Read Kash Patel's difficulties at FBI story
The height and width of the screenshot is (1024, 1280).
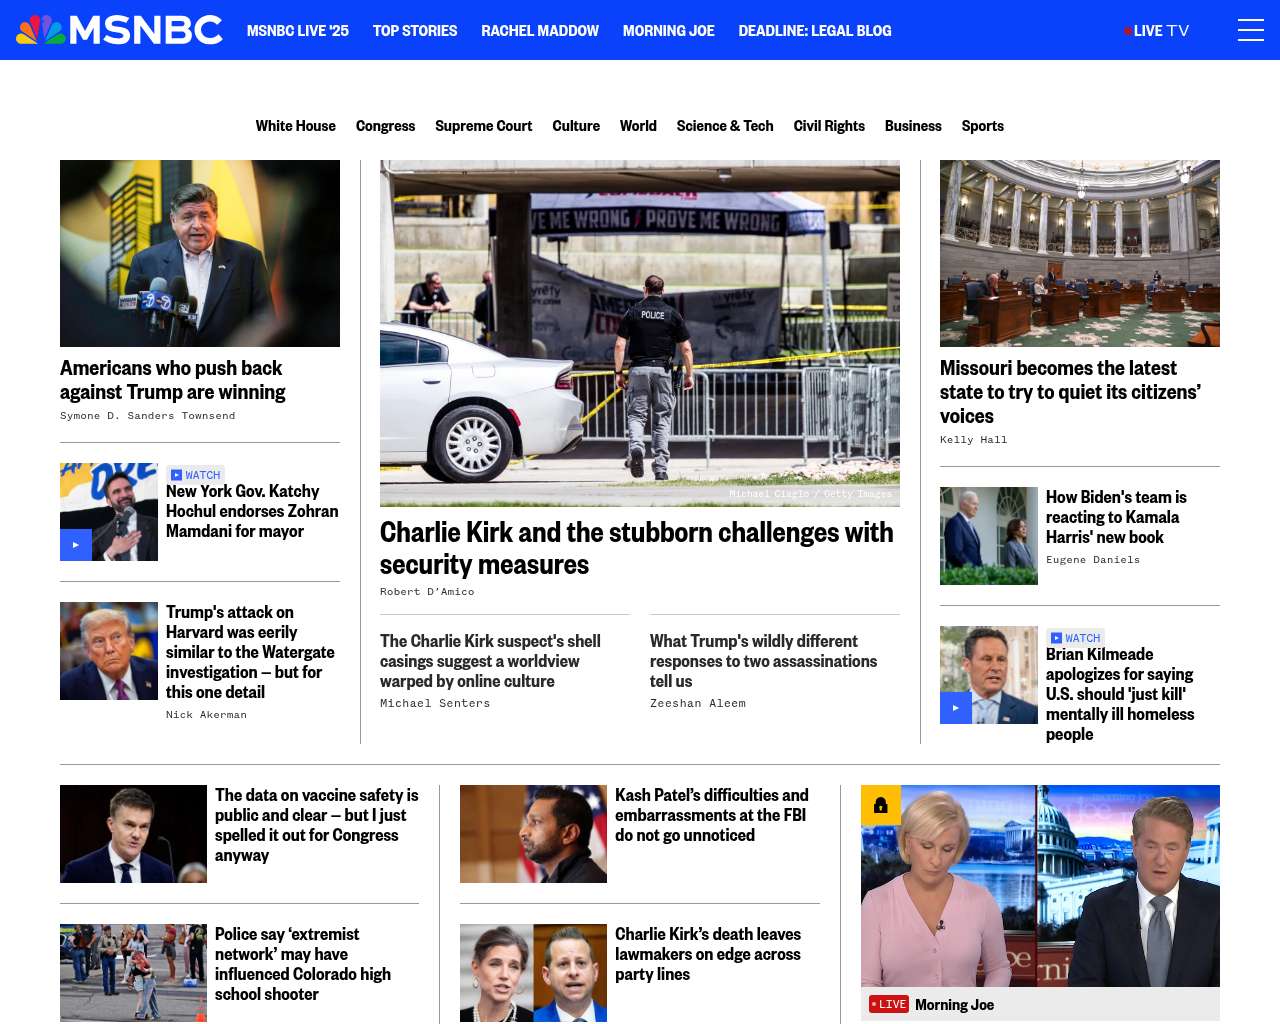click(712, 815)
